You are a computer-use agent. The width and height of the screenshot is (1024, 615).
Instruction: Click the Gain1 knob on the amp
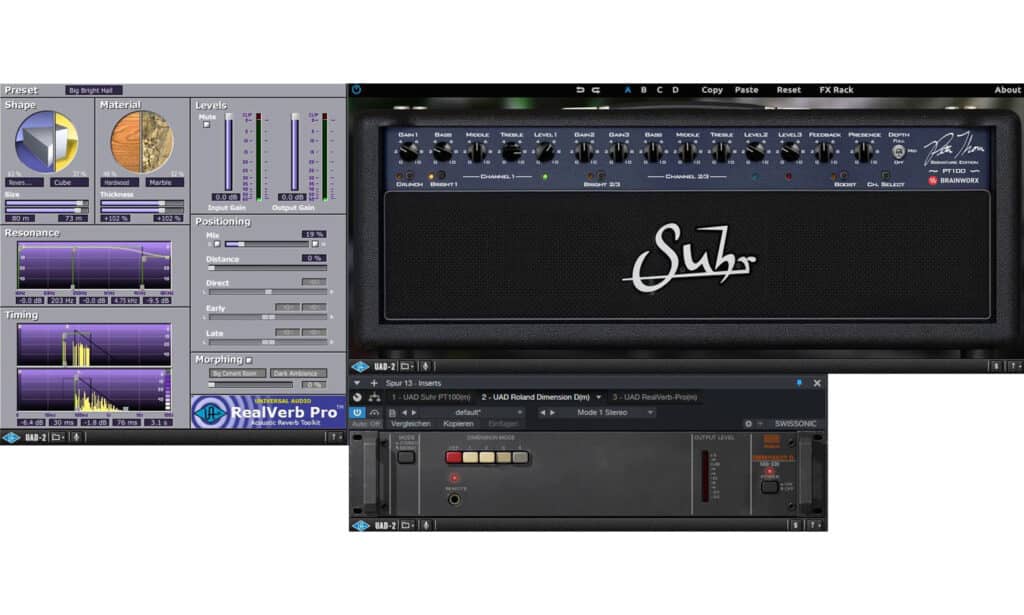(408, 152)
